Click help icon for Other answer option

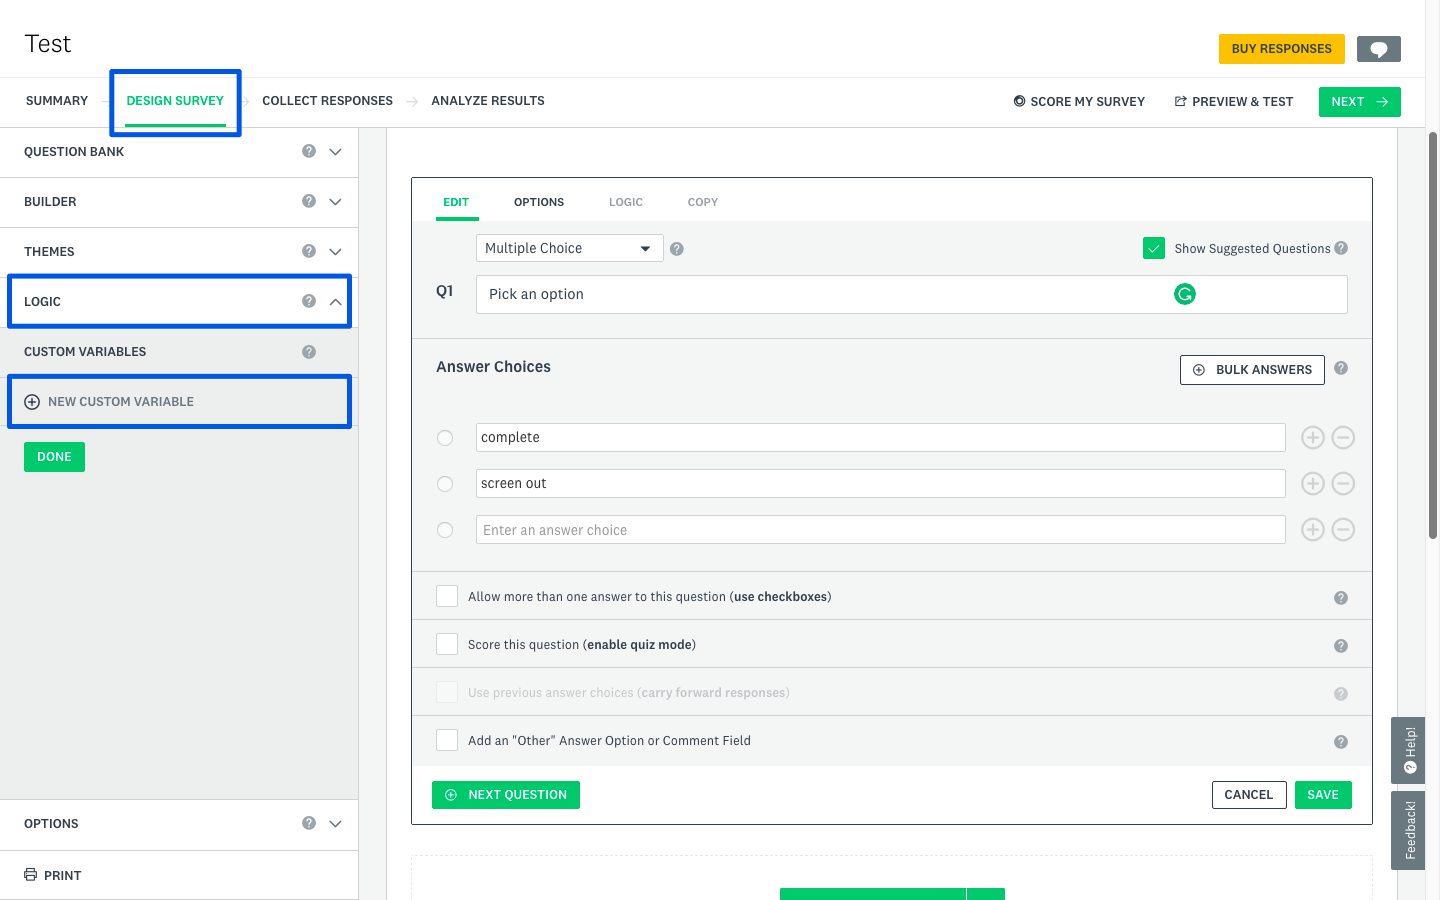click(1341, 742)
